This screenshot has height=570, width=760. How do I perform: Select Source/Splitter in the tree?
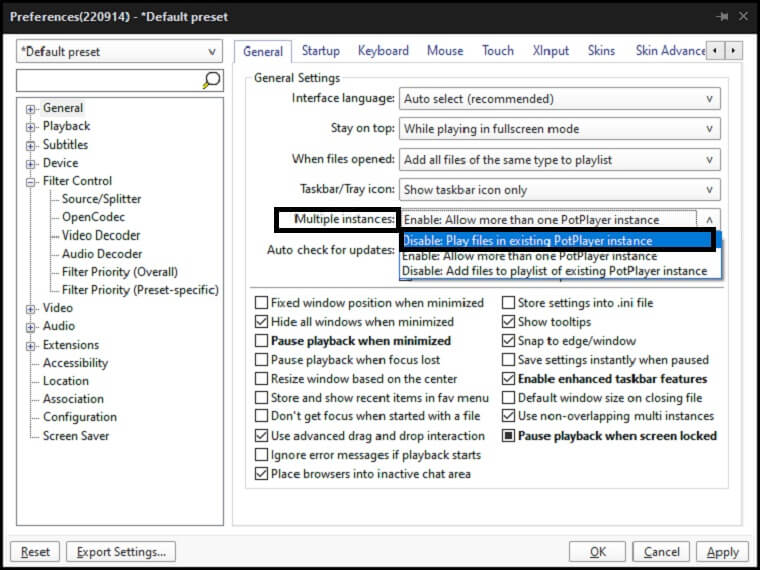[101, 199]
